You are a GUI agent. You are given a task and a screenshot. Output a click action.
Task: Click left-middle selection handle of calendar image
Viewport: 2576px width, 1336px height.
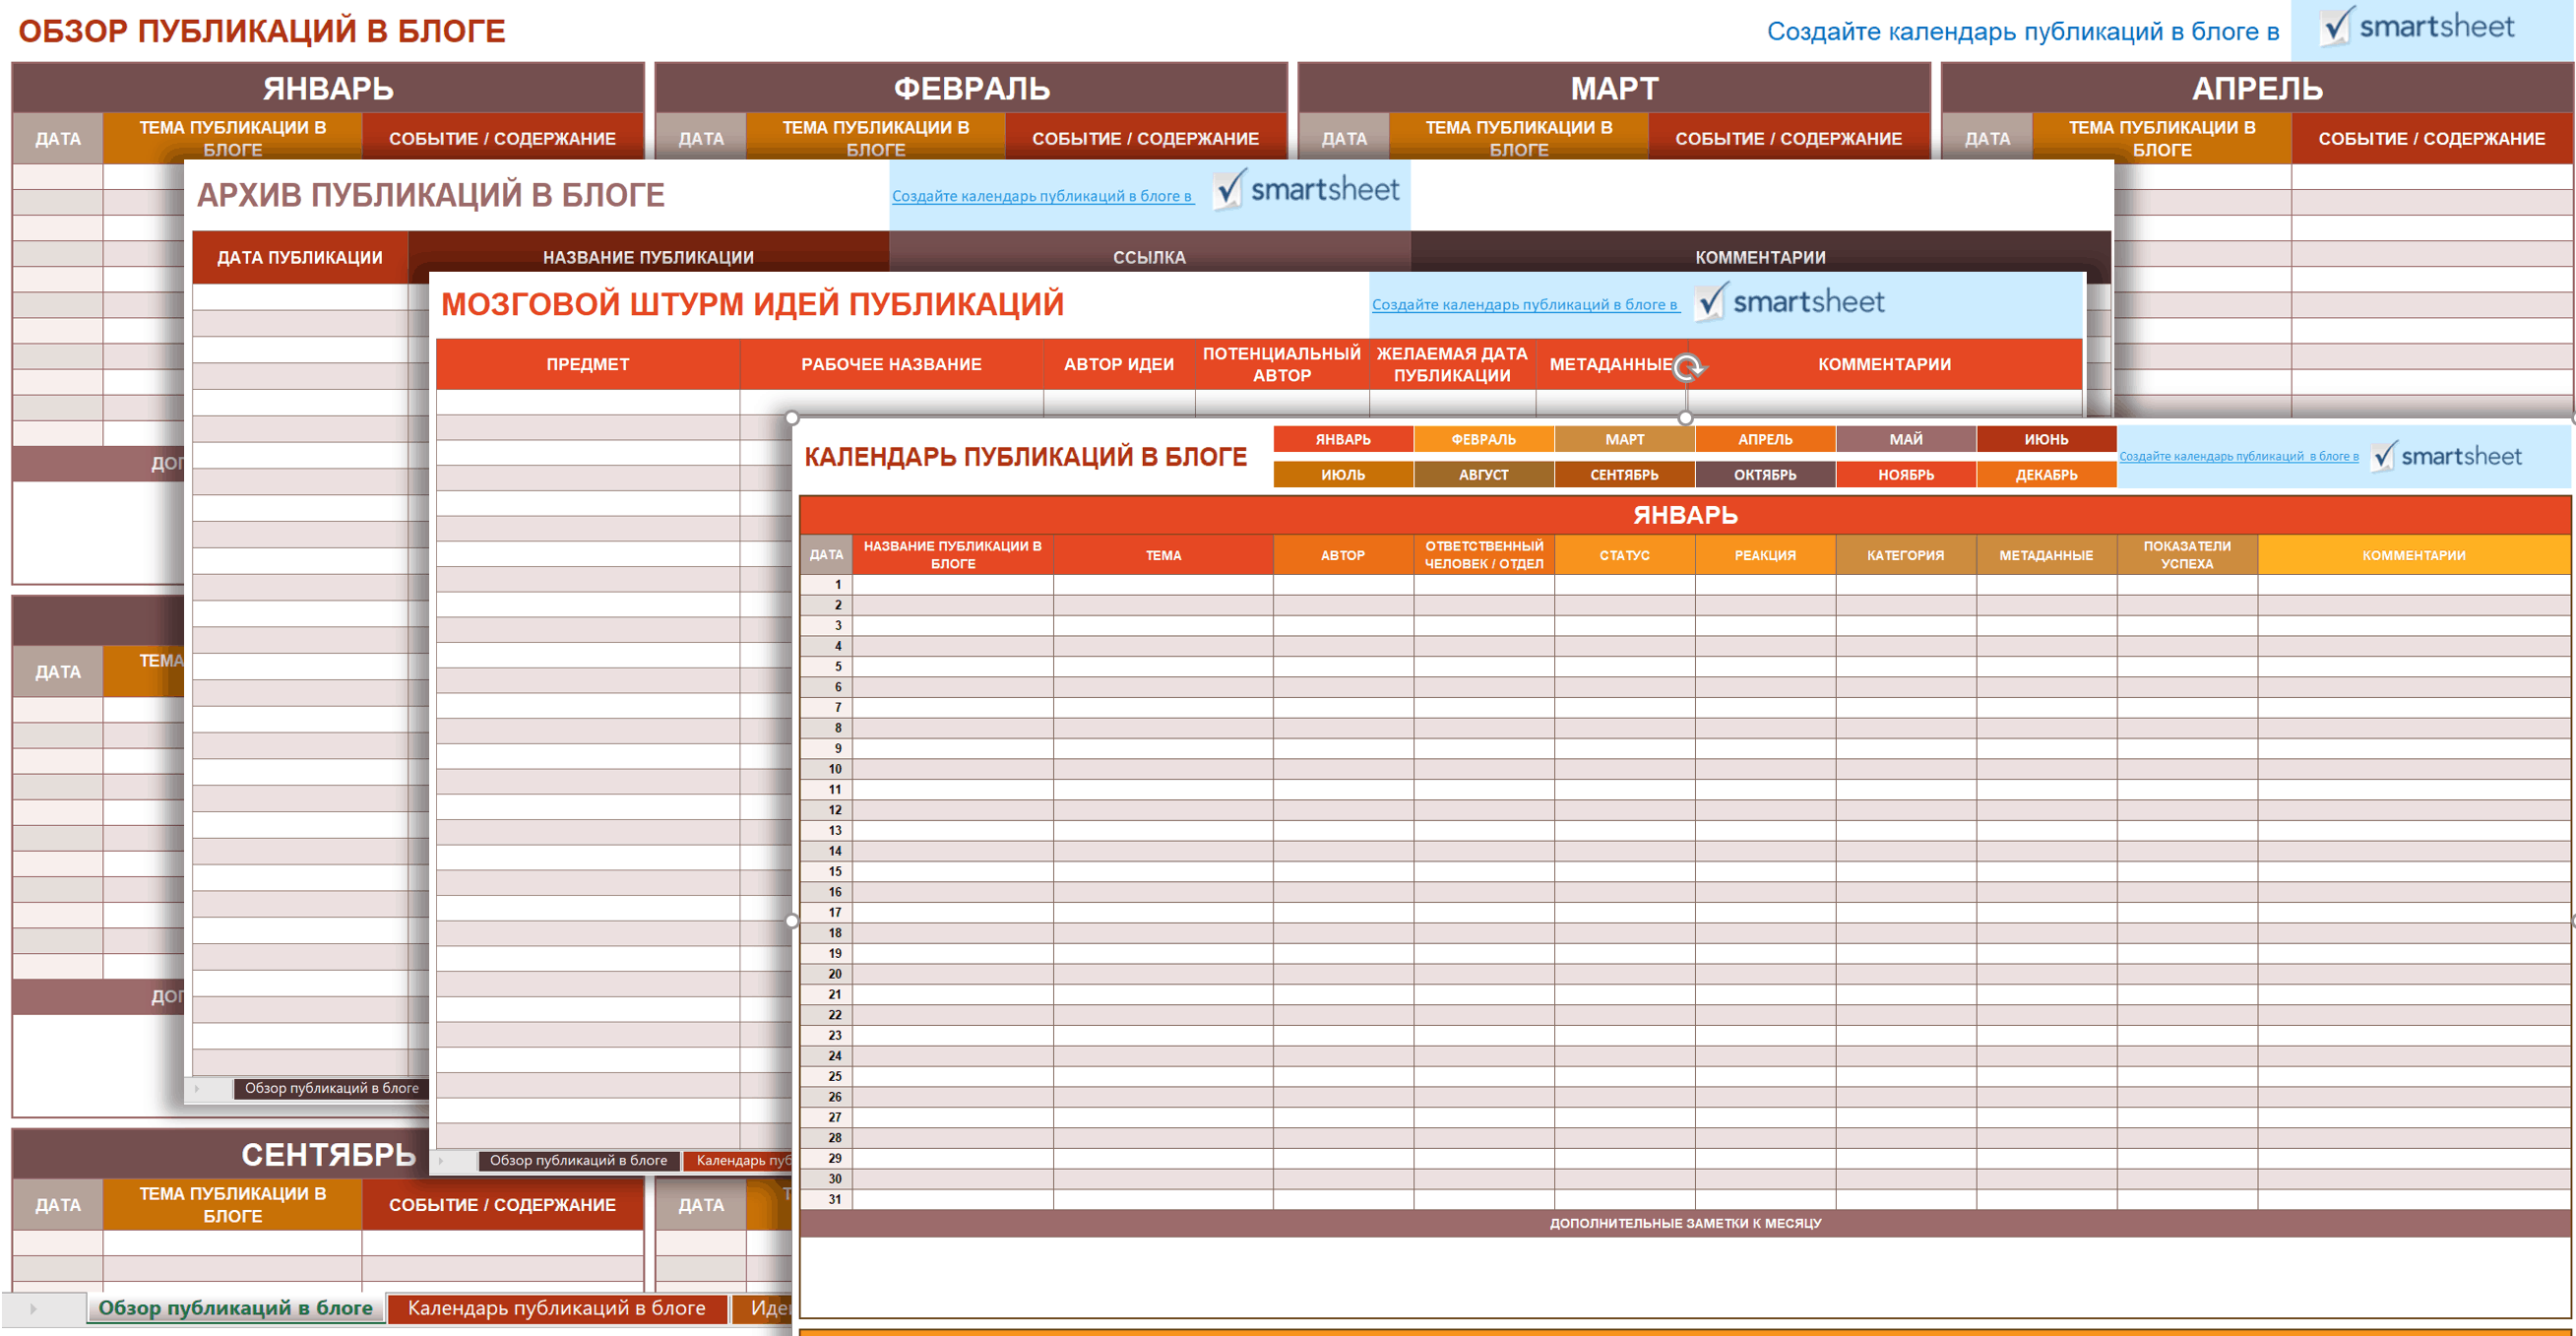(x=792, y=921)
